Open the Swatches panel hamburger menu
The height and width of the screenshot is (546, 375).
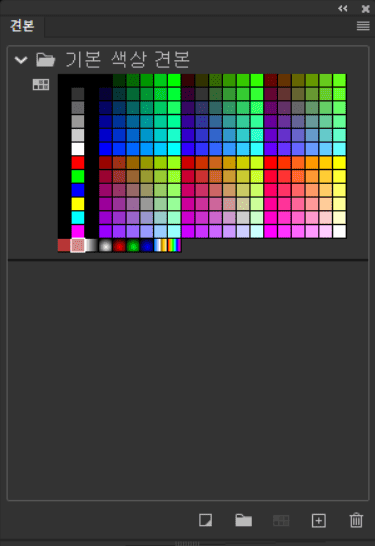(363, 26)
